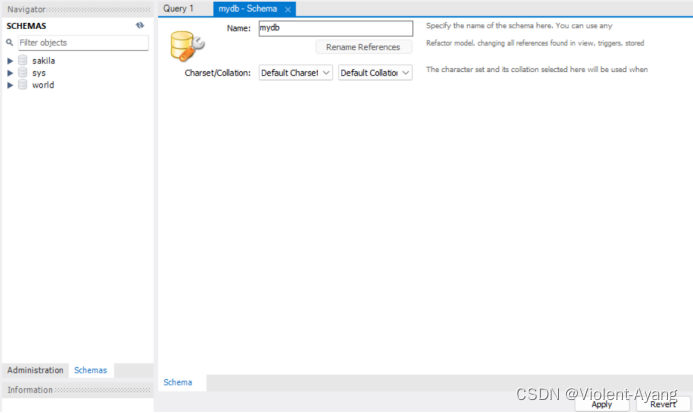Click the world database icon
This screenshot has height=413, width=693.
point(23,84)
